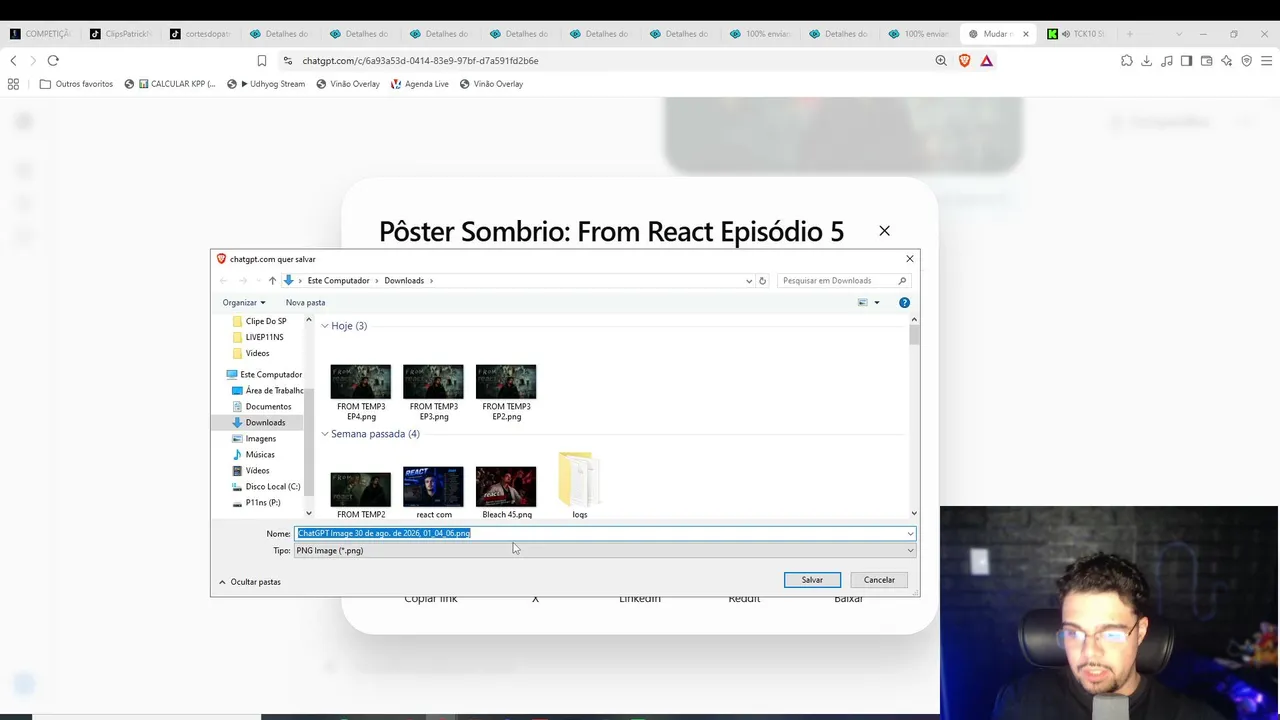Bookmark this page icon in address bar
The width and height of the screenshot is (1280, 720).
pyautogui.click(x=262, y=60)
